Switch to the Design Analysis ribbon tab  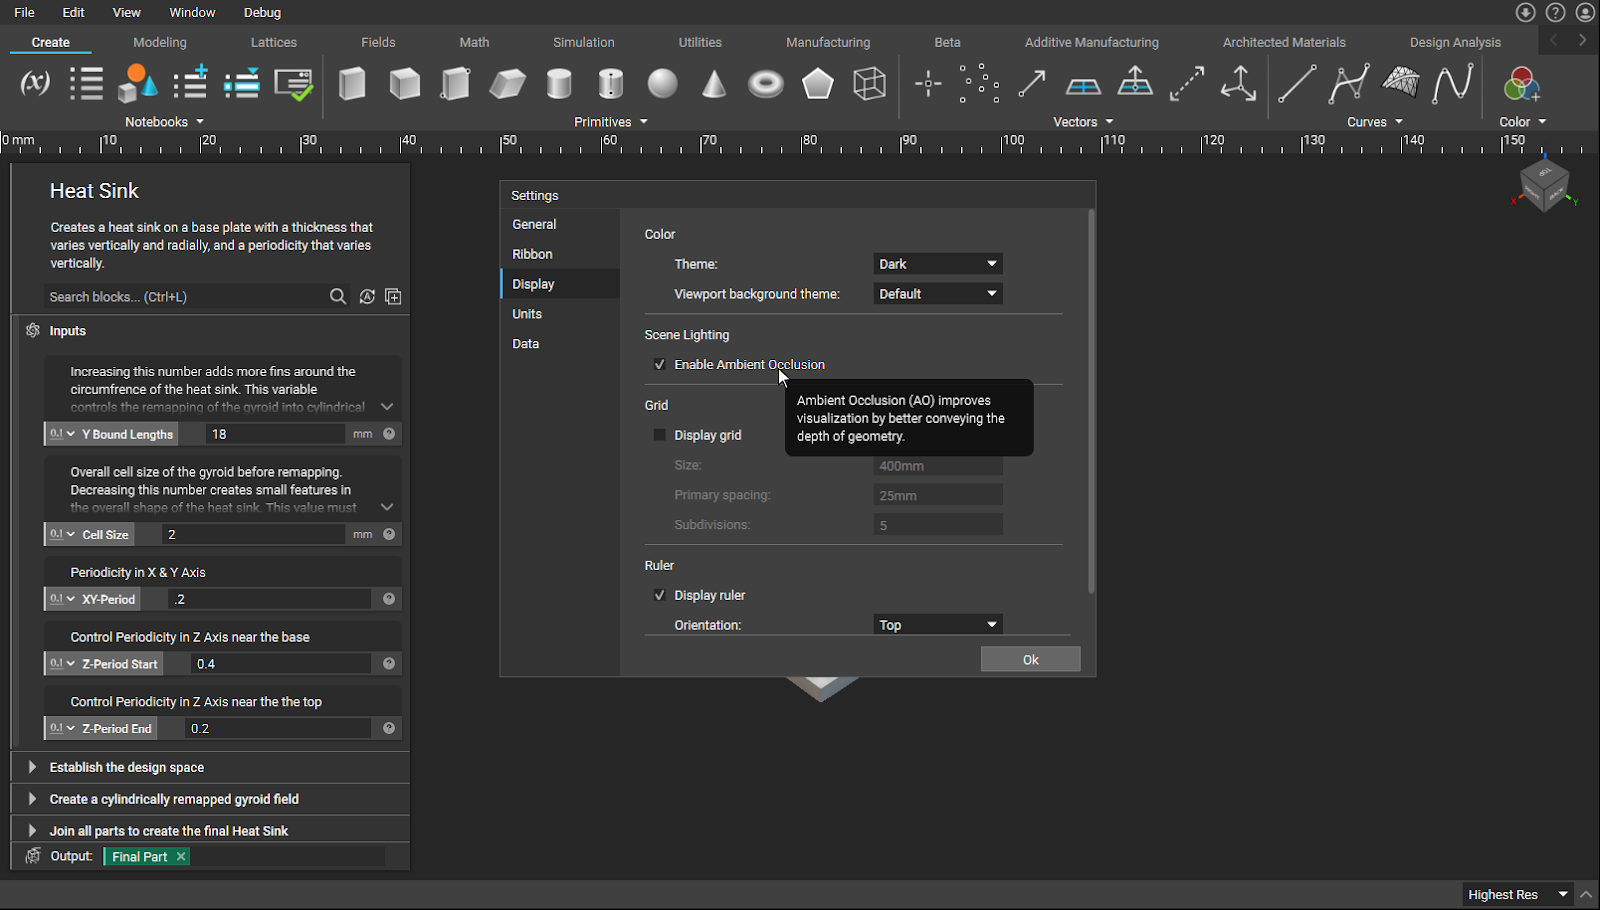coord(1455,42)
